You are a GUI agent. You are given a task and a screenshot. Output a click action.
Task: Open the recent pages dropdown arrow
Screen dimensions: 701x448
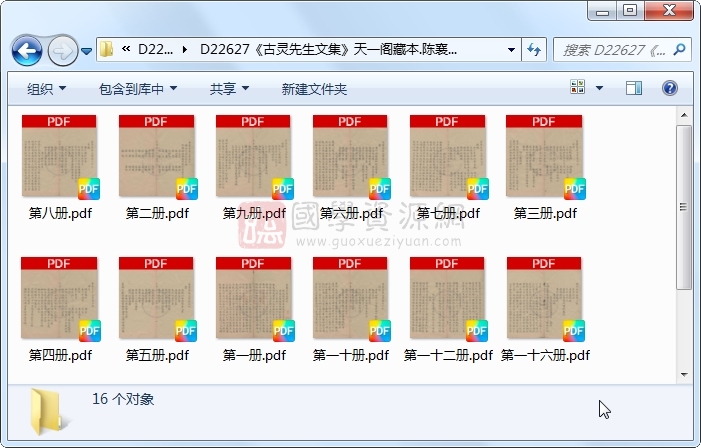click(x=87, y=51)
